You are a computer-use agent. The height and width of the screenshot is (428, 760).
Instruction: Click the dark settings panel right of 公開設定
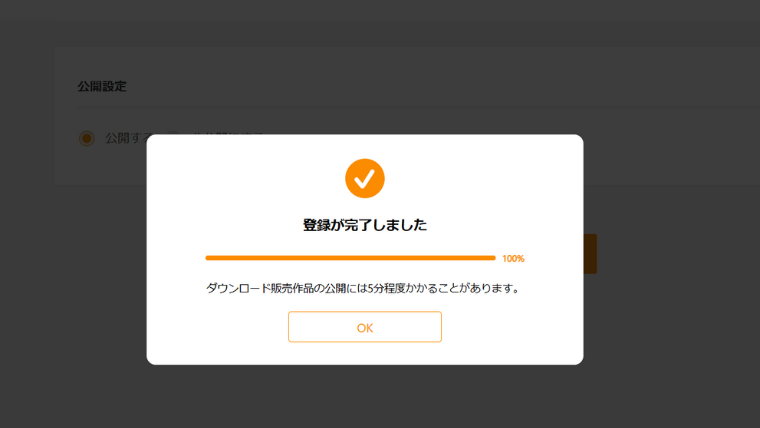coord(436,86)
